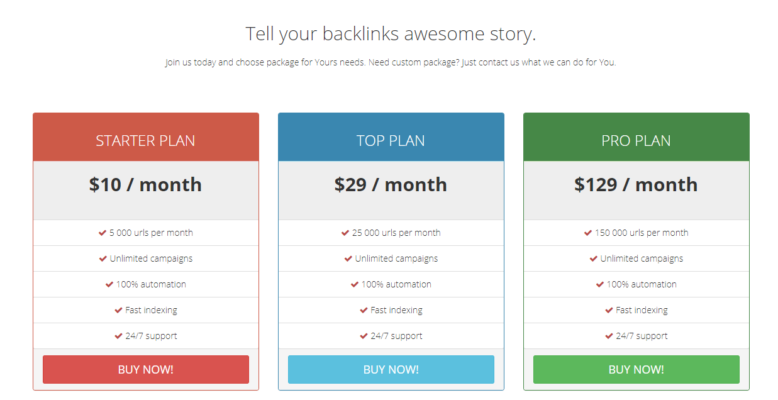Click the $10 / month price
This screenshot has height=400, width=778.
(x=145, y=185)
